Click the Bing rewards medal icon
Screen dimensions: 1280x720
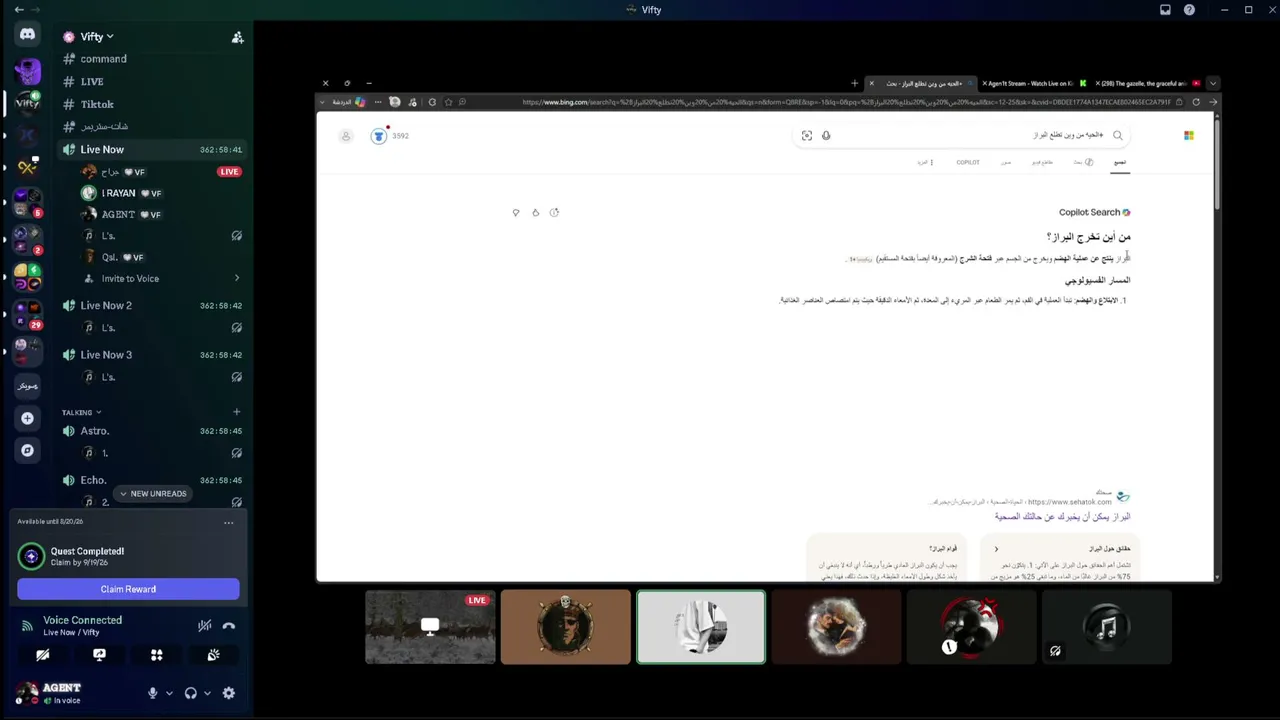(x=379, y=136)
